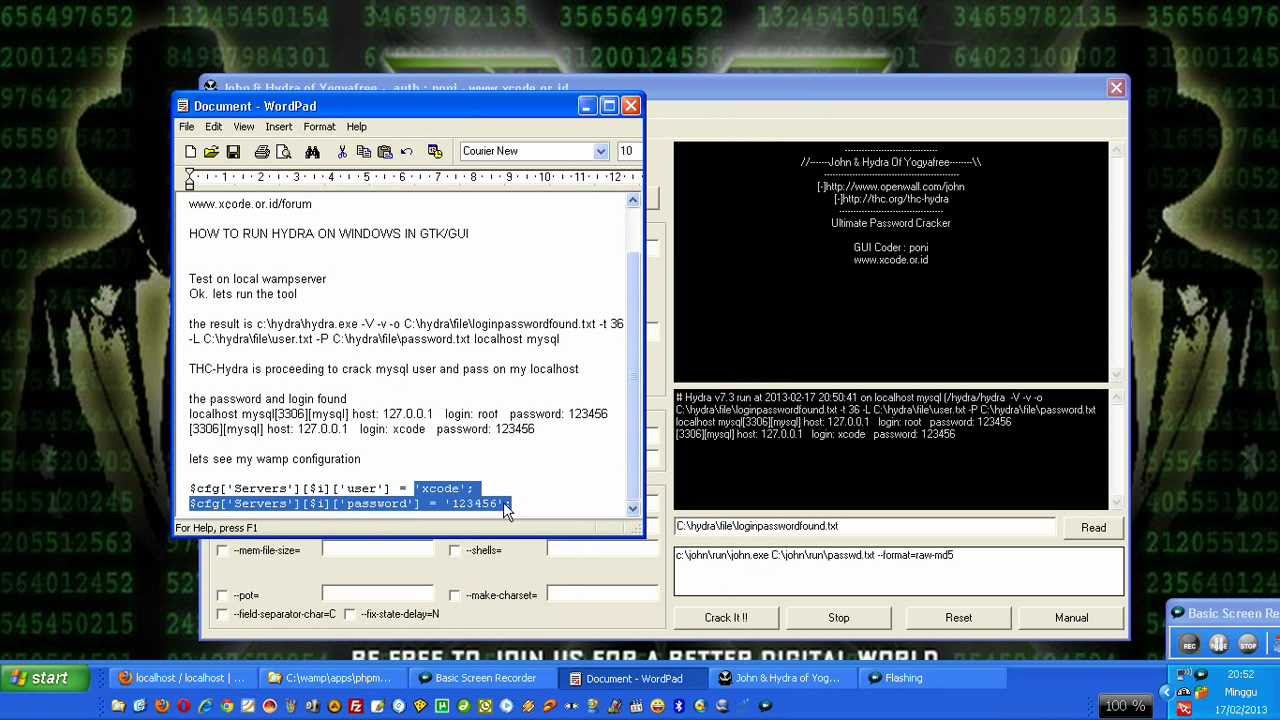Click the Internet Explorer icon in quick launch
Viewport: 1280px width, 720px height.
205,706
